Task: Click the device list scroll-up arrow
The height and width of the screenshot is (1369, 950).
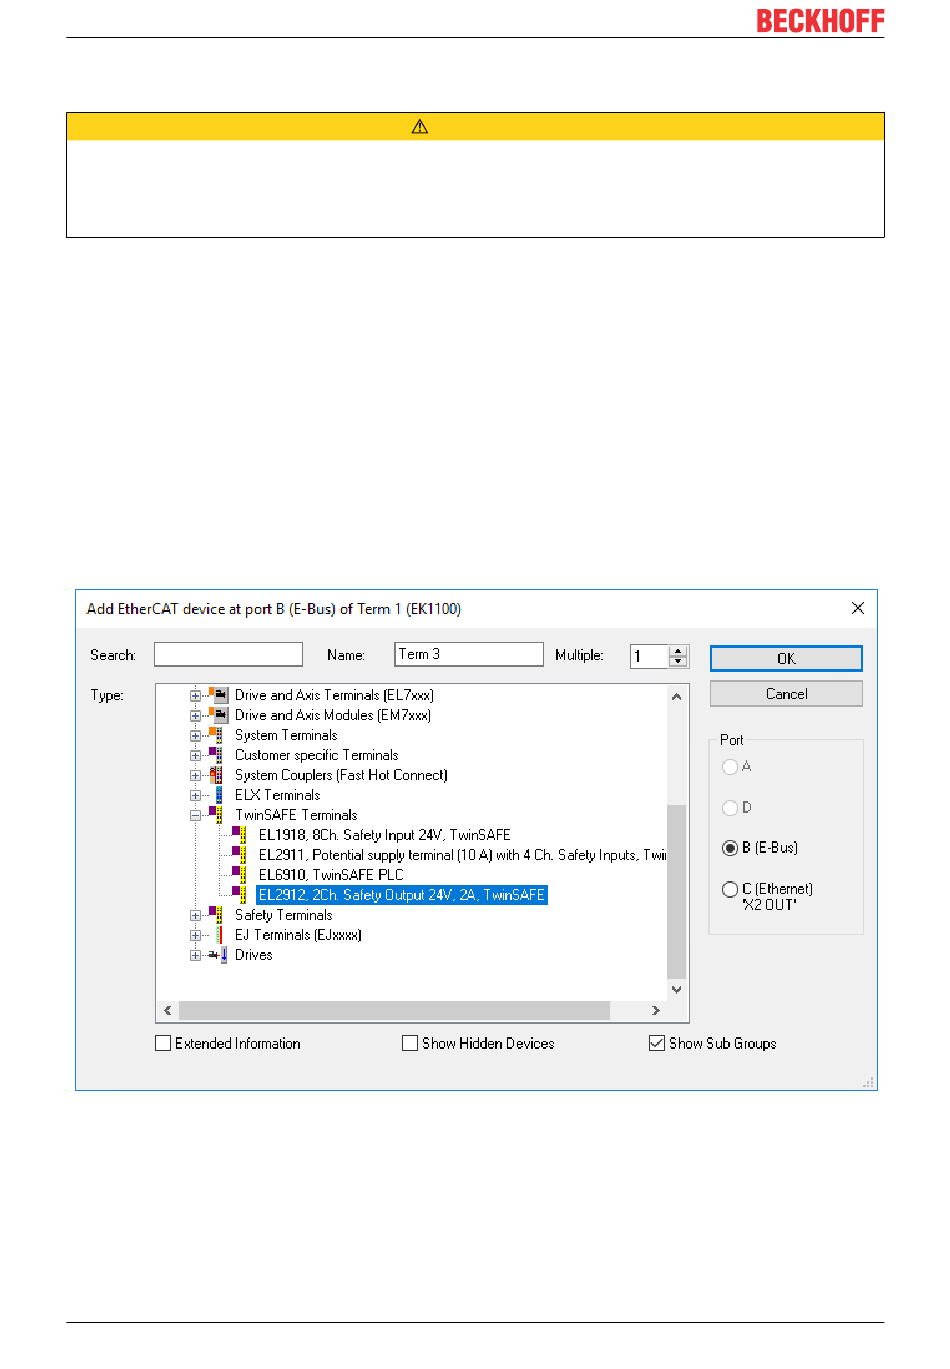Action: pyautogui.click(x=677, y=696)
